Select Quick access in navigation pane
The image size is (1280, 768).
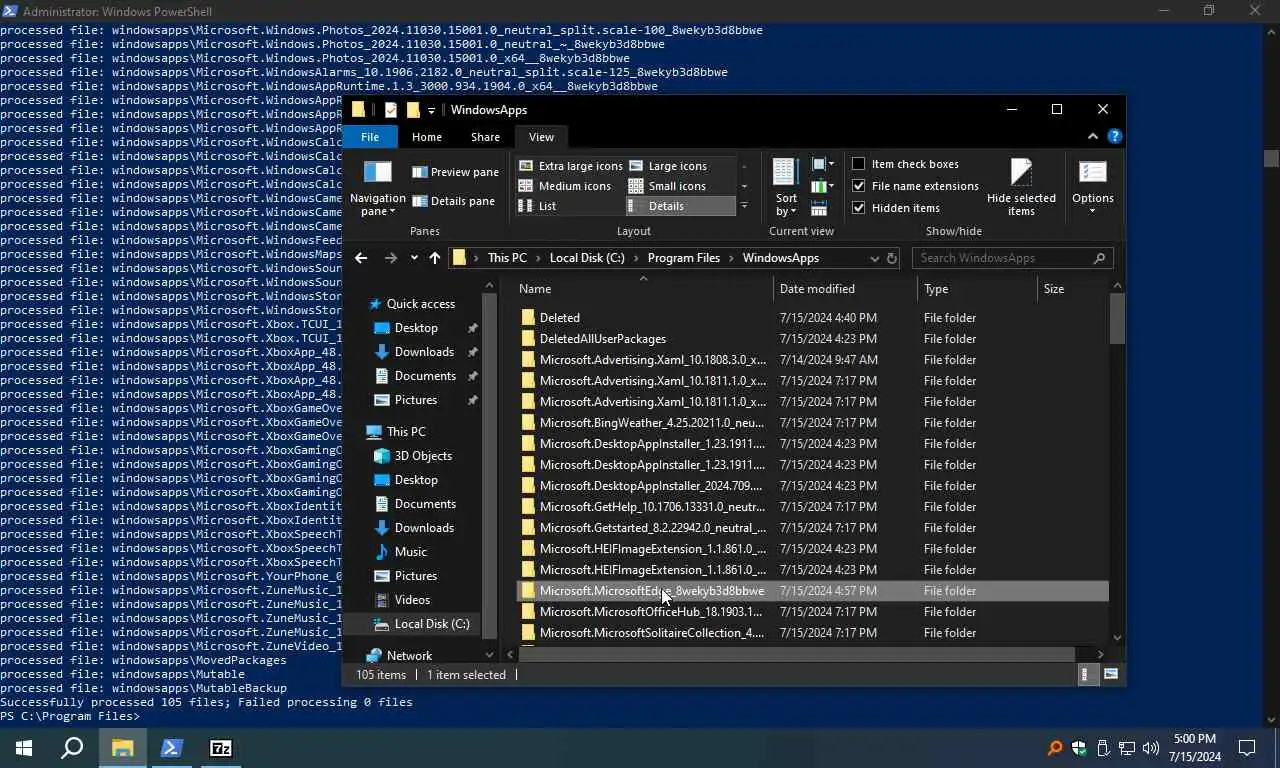pyautogui.click(x=420, y=304)
